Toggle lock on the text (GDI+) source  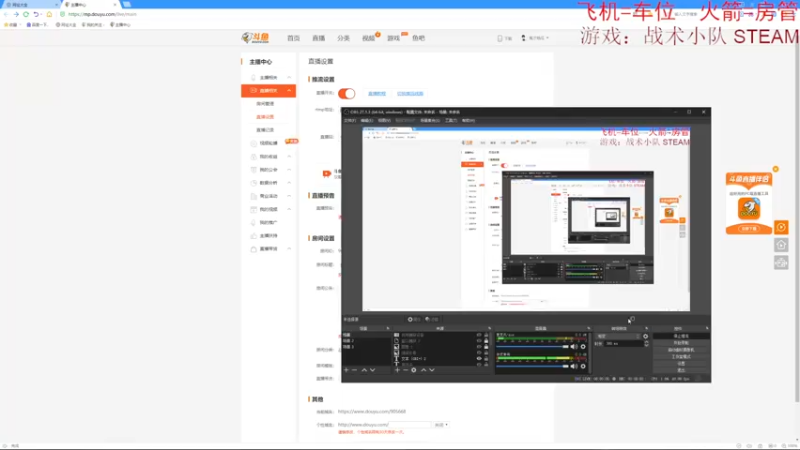pos(486,359)
